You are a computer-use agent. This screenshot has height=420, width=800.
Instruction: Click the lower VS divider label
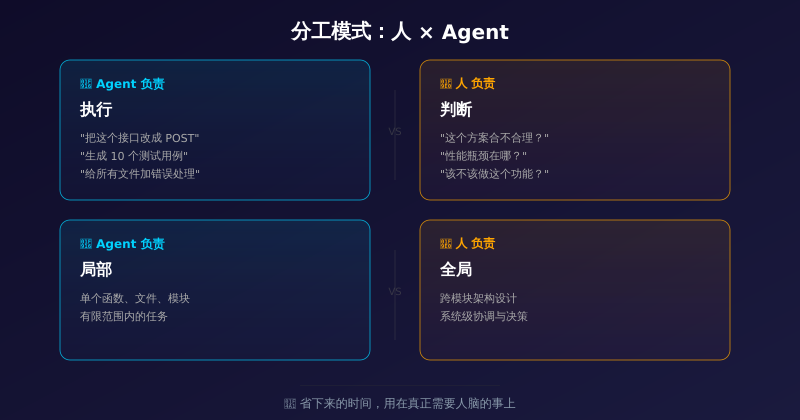pos(395,292)
